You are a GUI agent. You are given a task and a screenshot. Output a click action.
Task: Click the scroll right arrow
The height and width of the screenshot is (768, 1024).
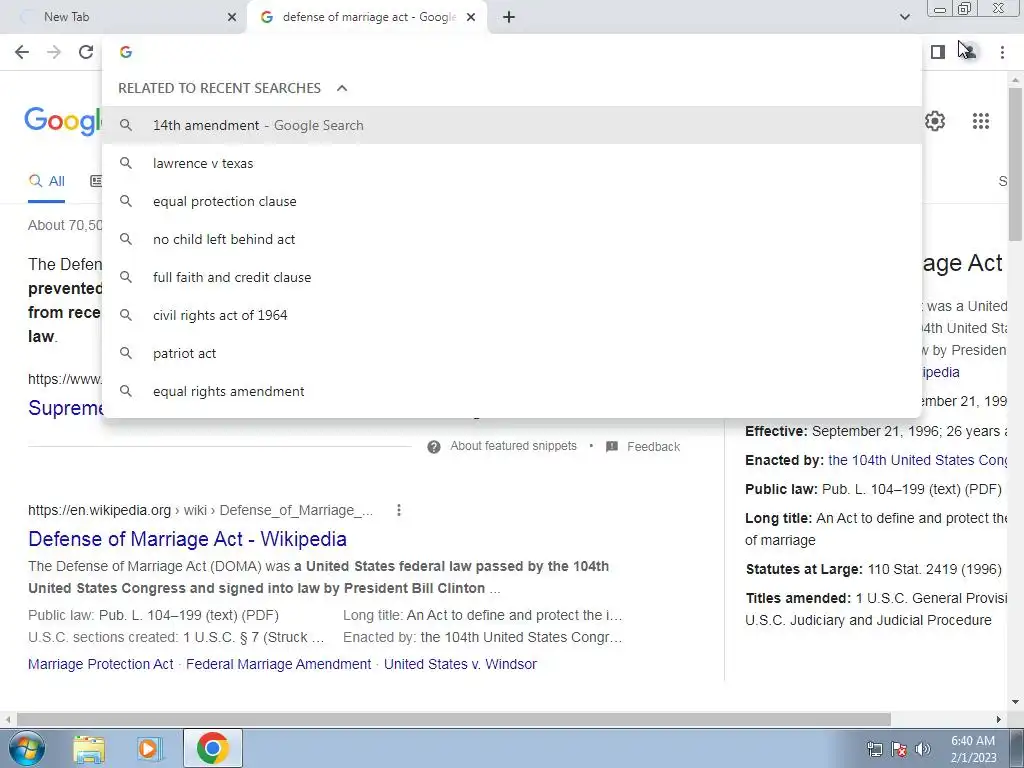click(999, 719)
